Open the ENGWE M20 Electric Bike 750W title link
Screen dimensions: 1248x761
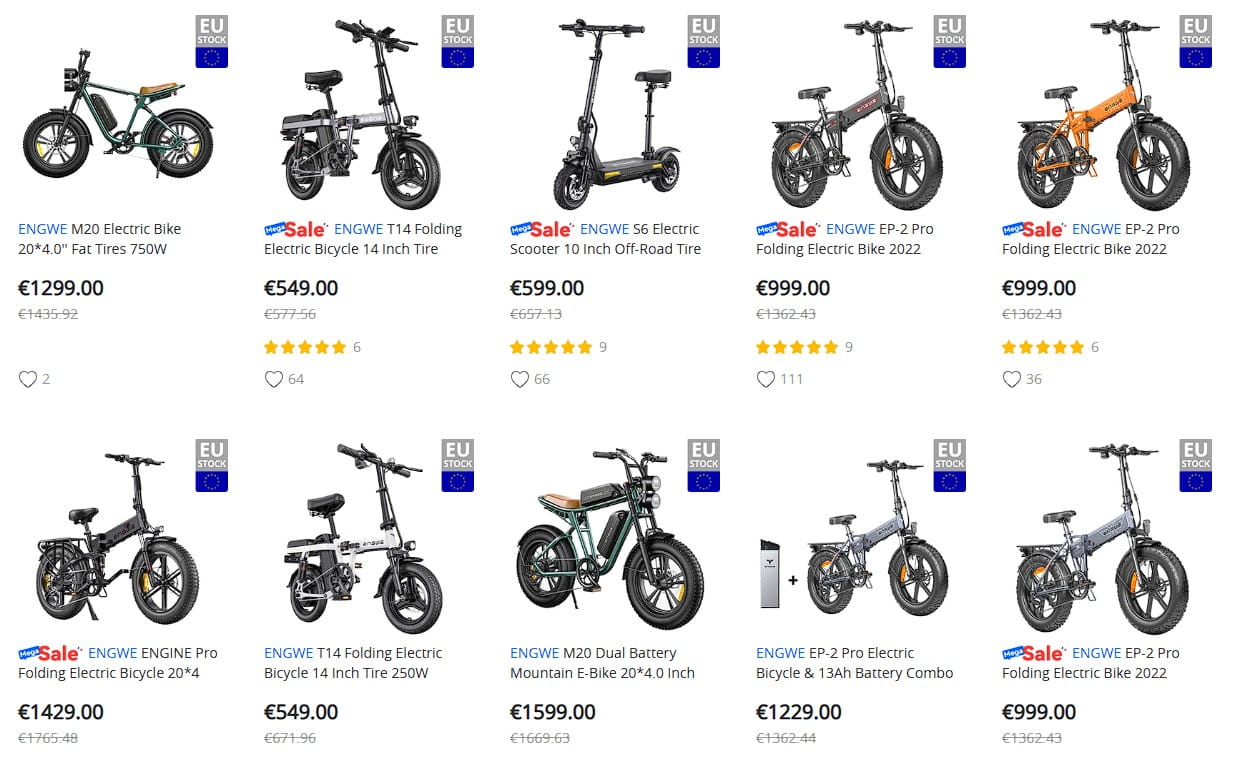point(100,239)
